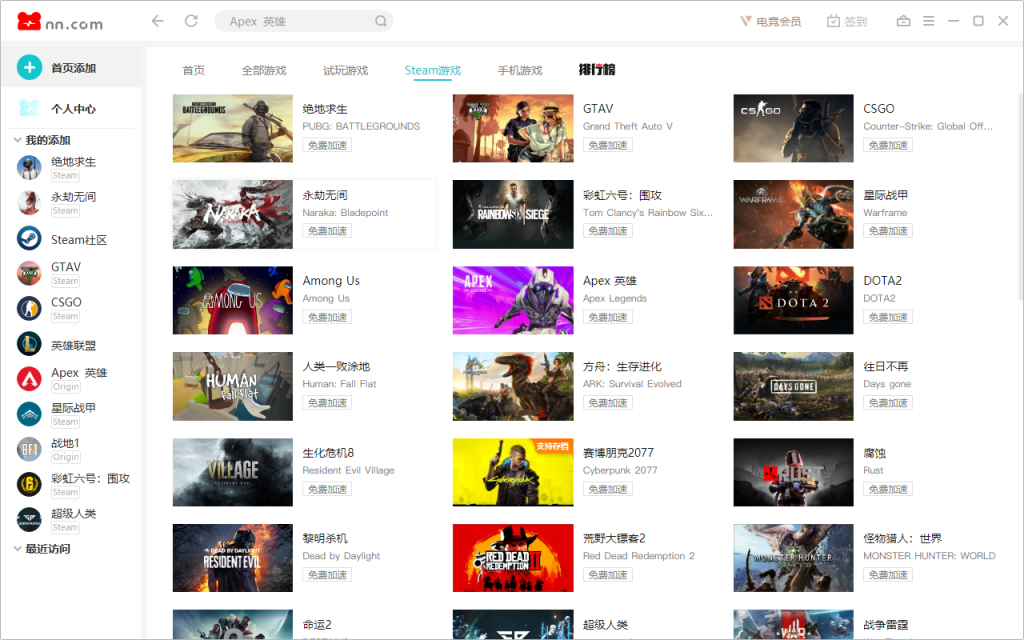Select 英雄联盟 icon in sidebar
The width and height of the screenshot is (1024, 640).
click(29, 344)
